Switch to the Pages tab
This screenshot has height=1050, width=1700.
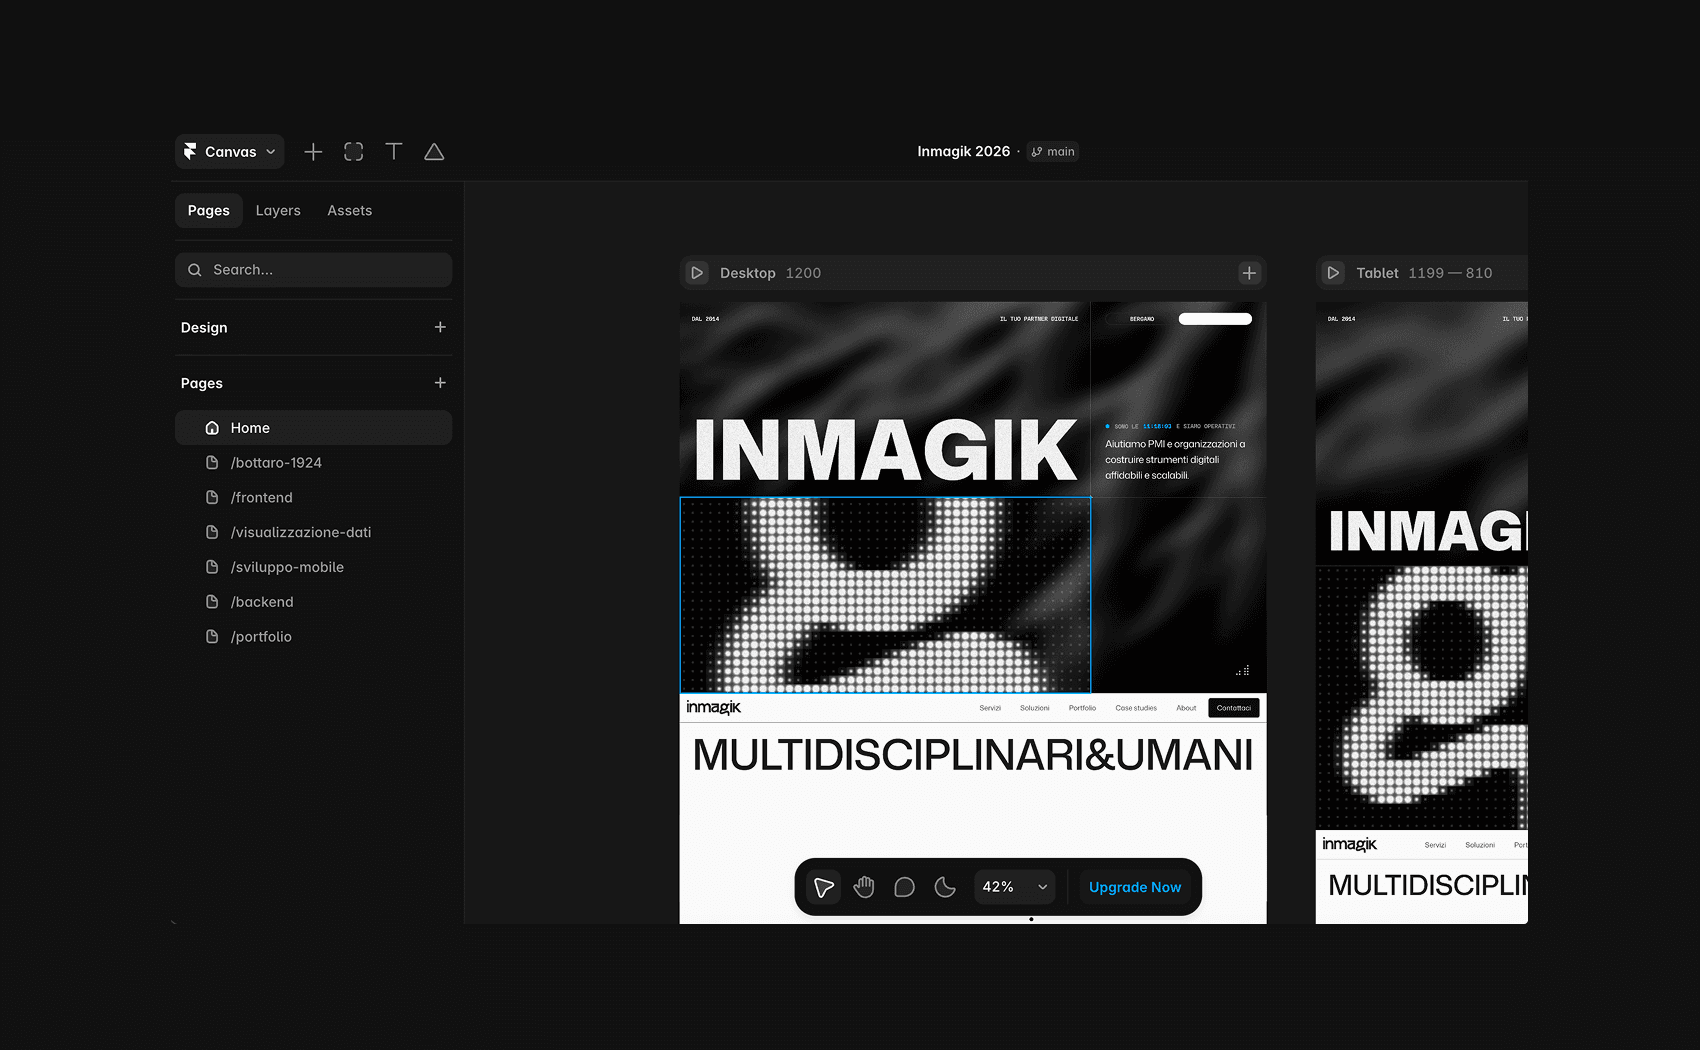click(x=209, y=211)
